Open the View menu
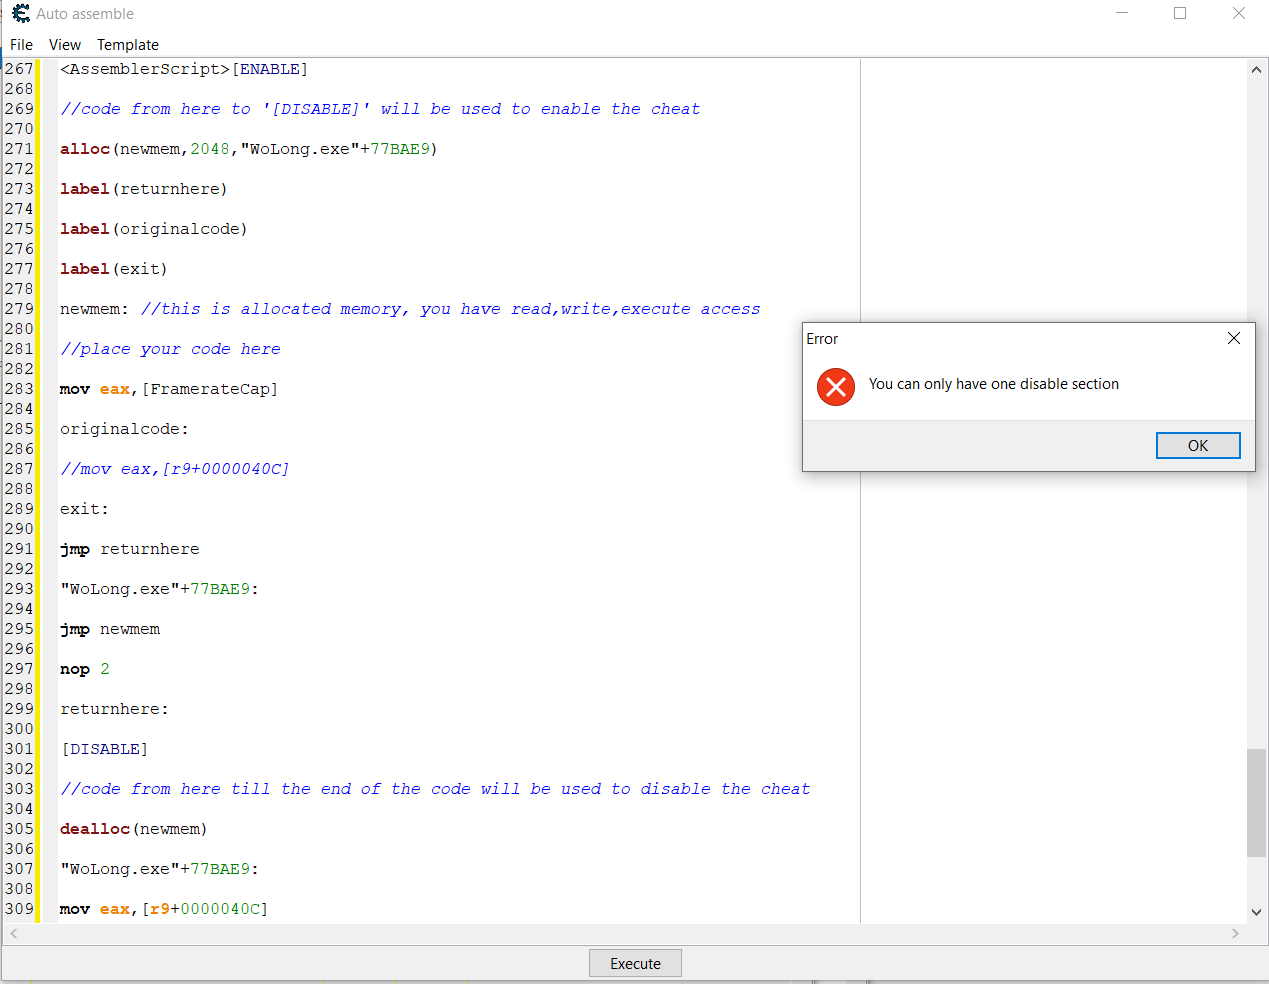Image resolution: width=1269 pixels, height=984 pixels. pos(65,45)
